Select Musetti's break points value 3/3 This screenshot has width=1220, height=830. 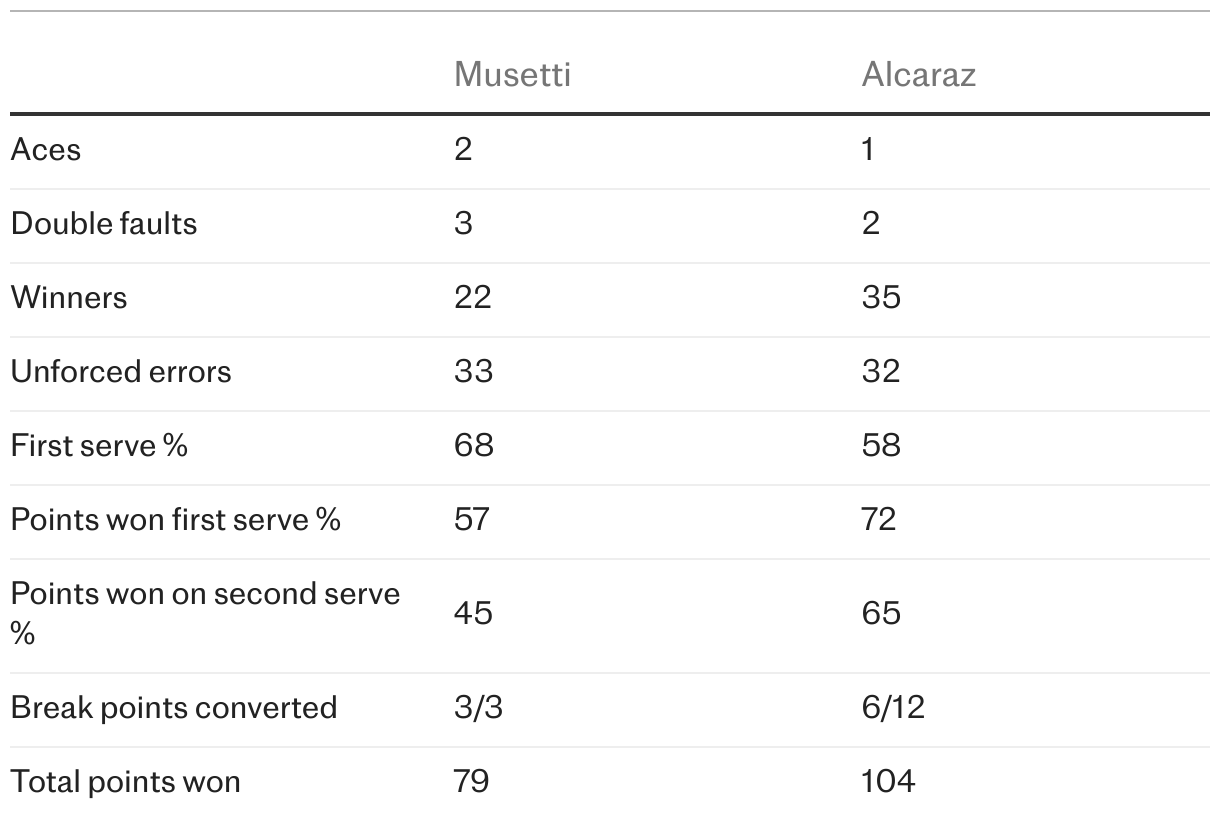pyautogui.click(x=478, y=708)
